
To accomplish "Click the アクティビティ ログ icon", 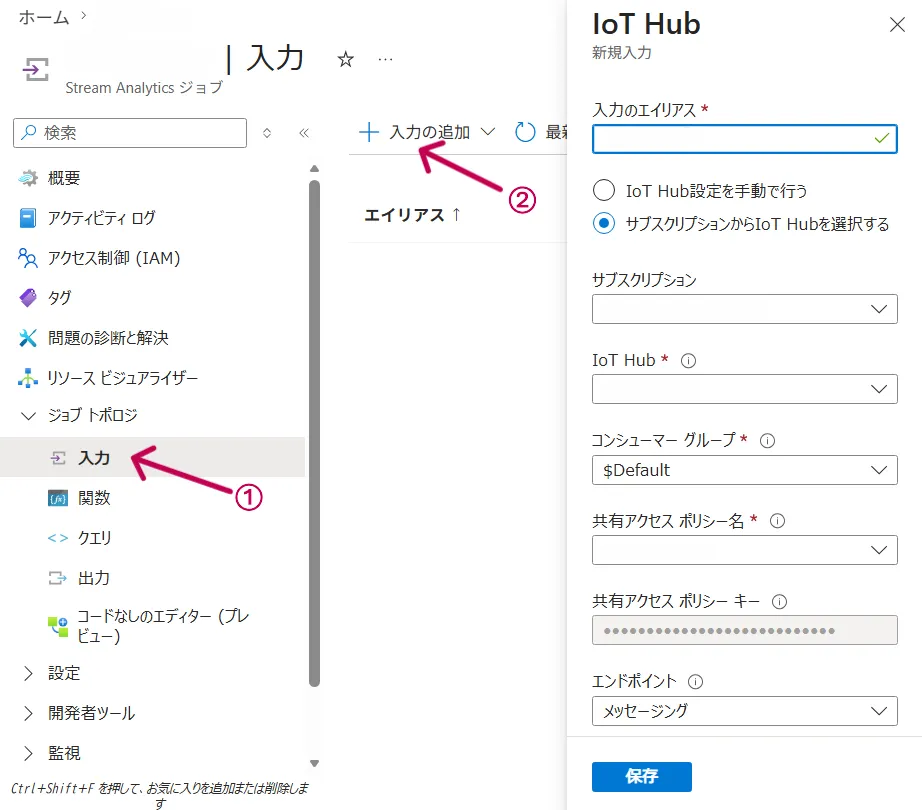I will tap(28, 217).
